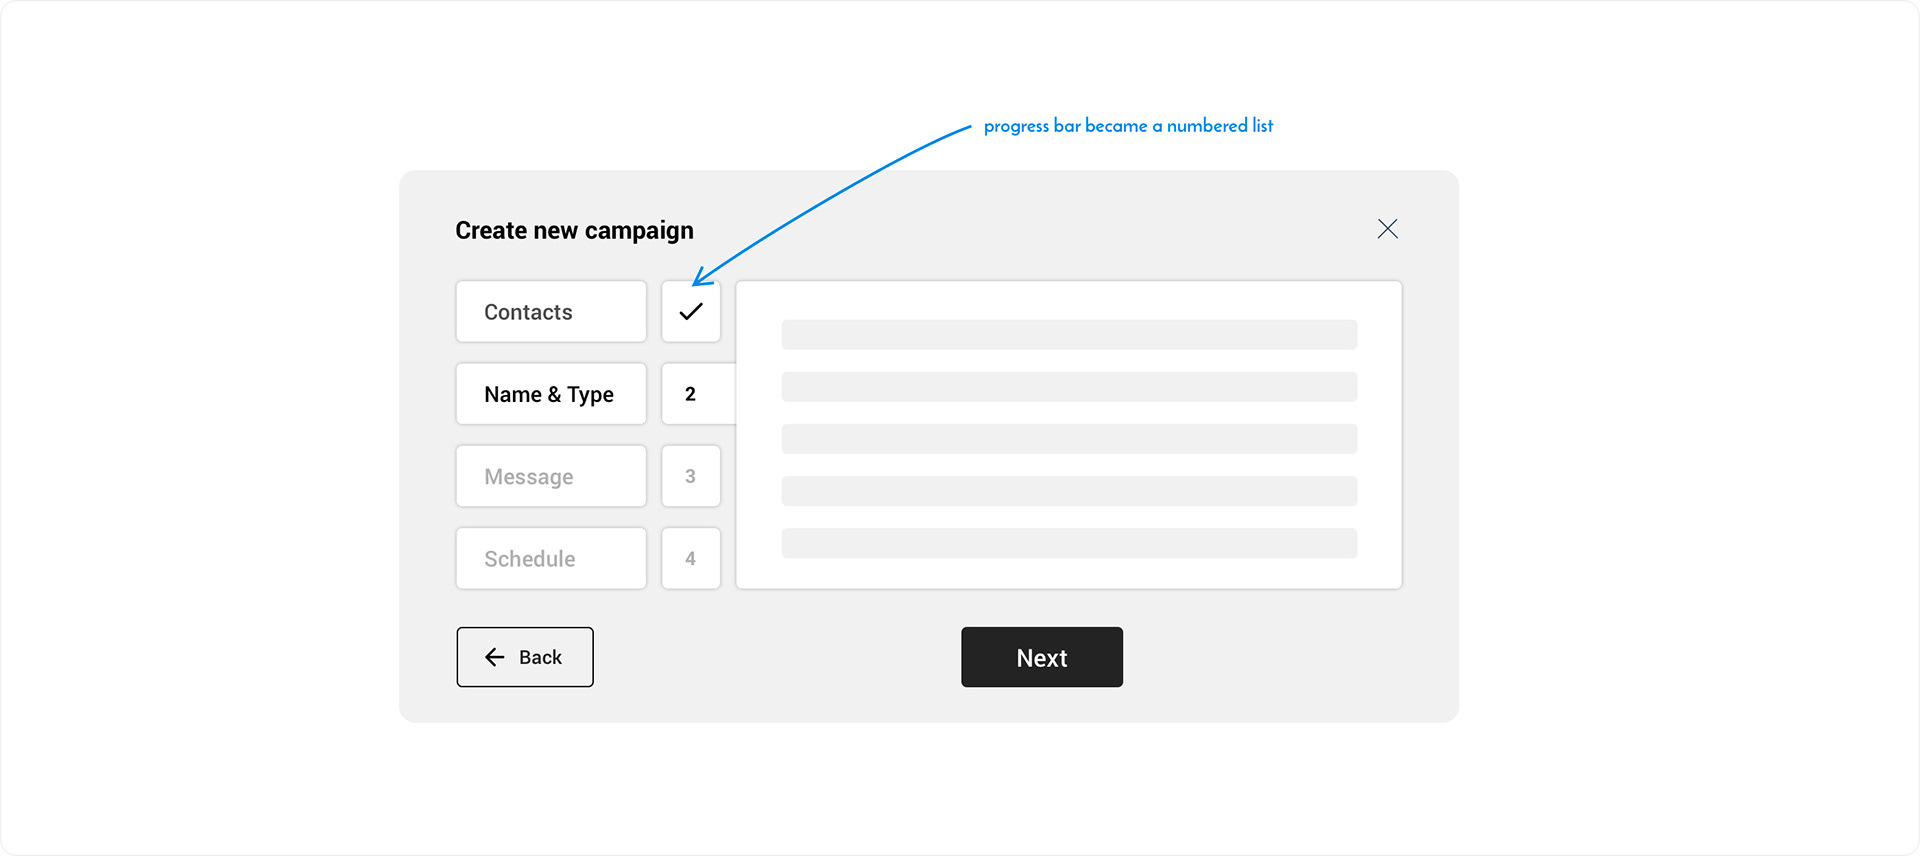Click the blue progress bar annotation text
The width and height of the screenshot is (1920, 856).
point(1128,126)
